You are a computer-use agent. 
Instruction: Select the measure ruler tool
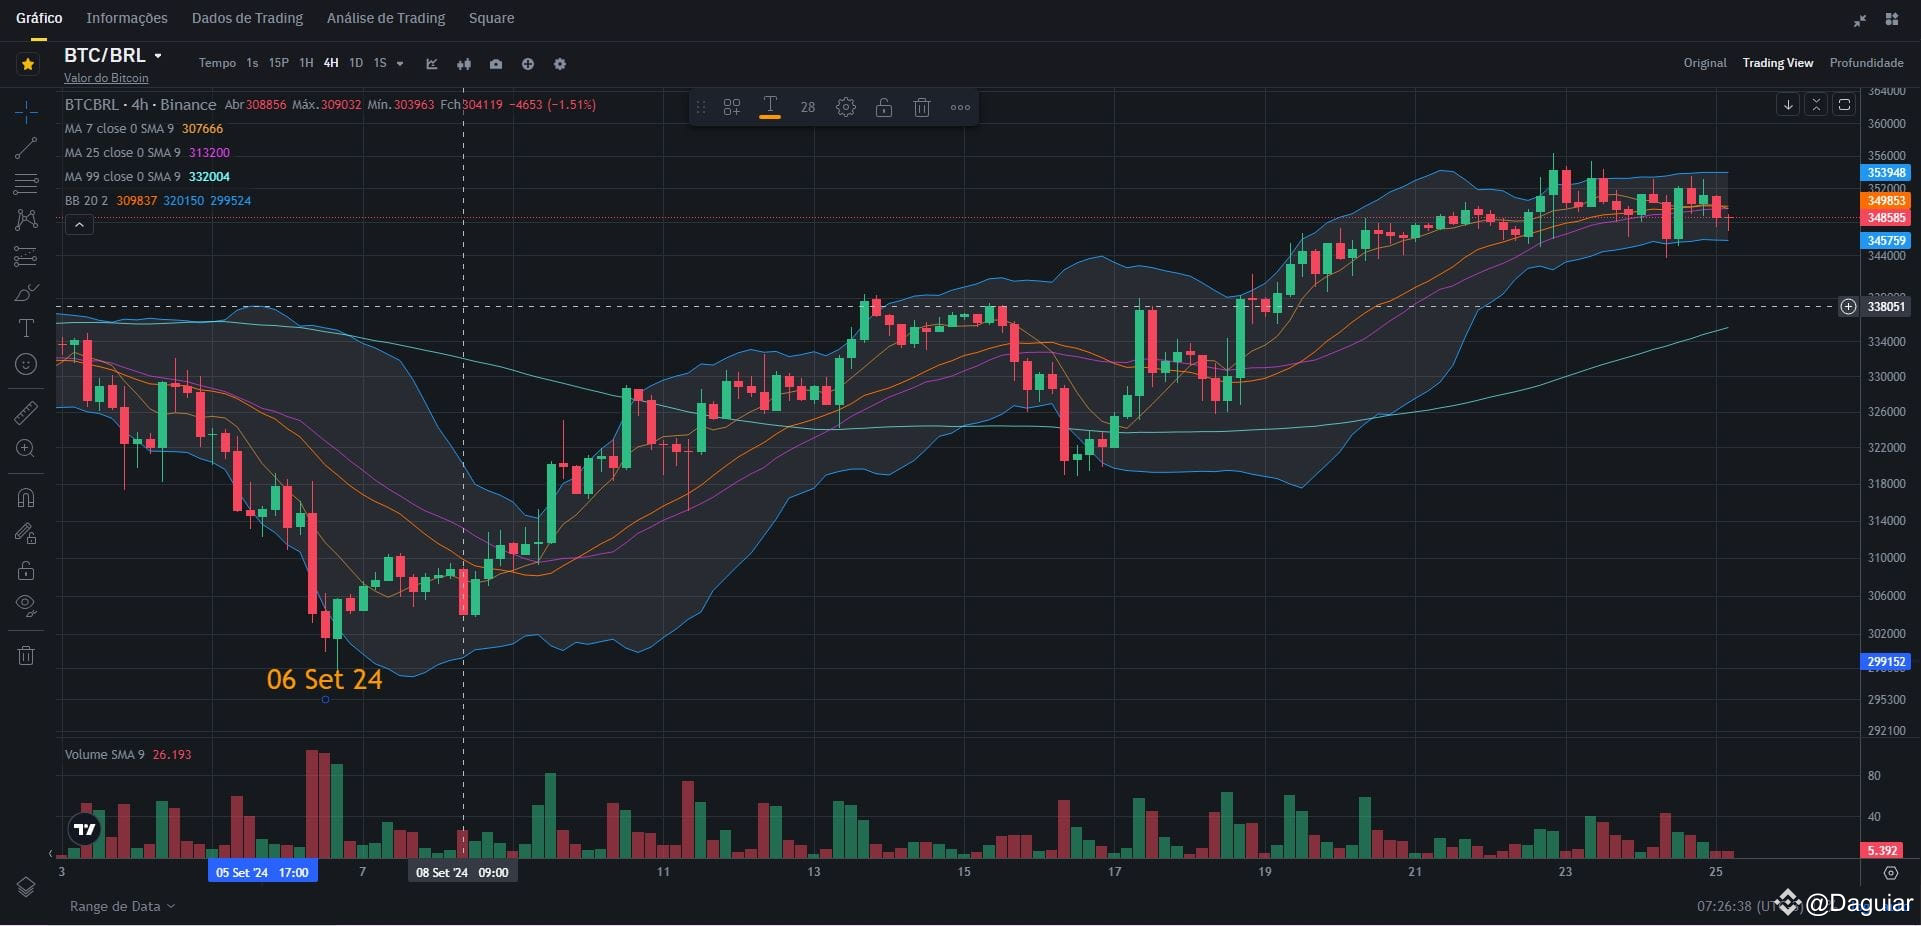26,412
